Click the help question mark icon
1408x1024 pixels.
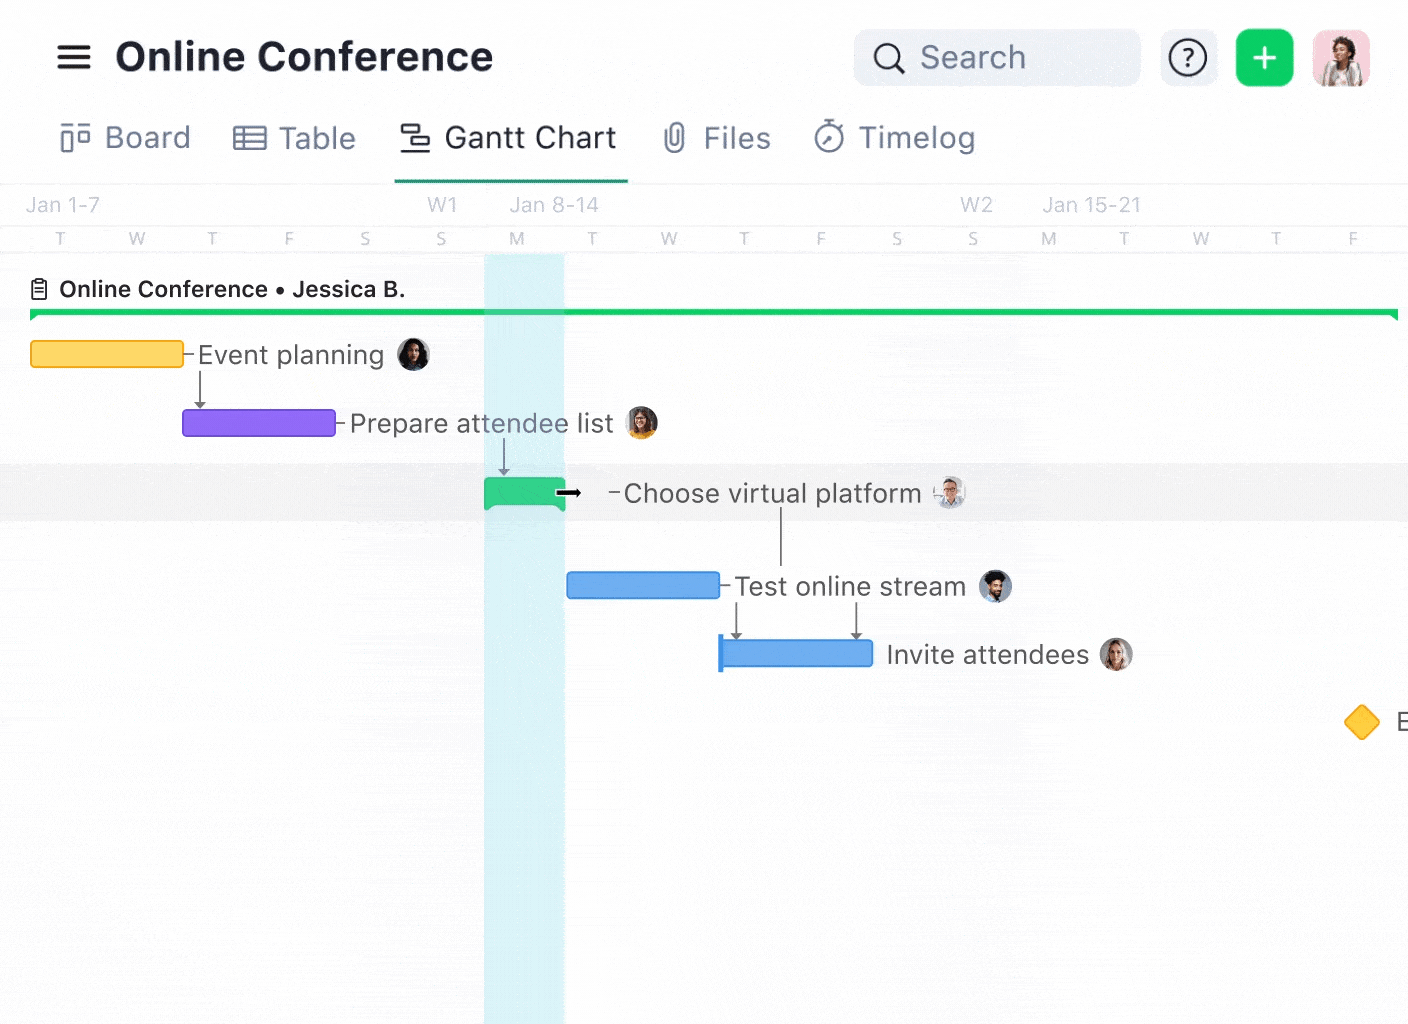[1189, 58]
